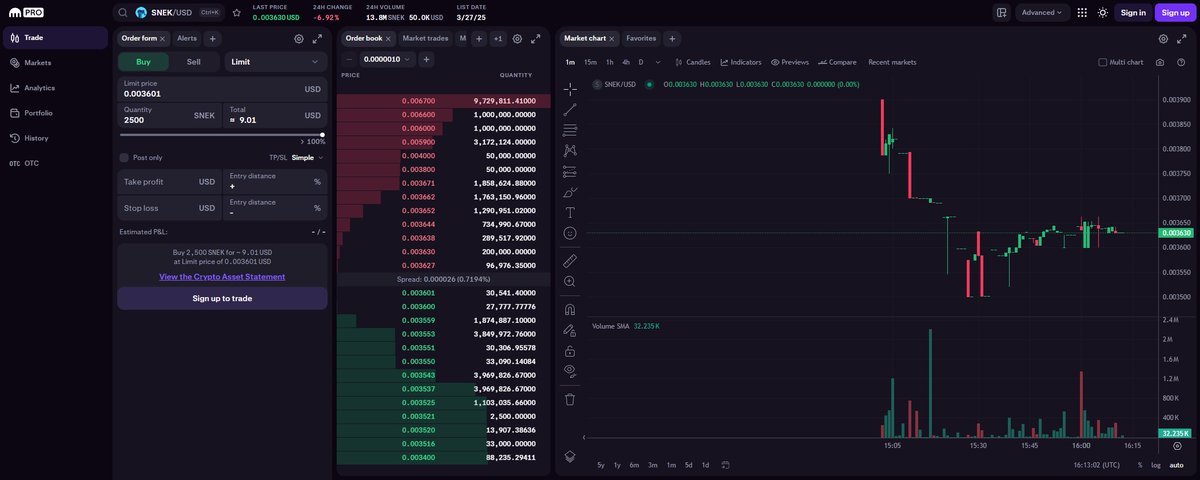This screenshot has width=1200, height=480.
Task: Select the chart pattern drawing tool
Action: pos(570,150)
